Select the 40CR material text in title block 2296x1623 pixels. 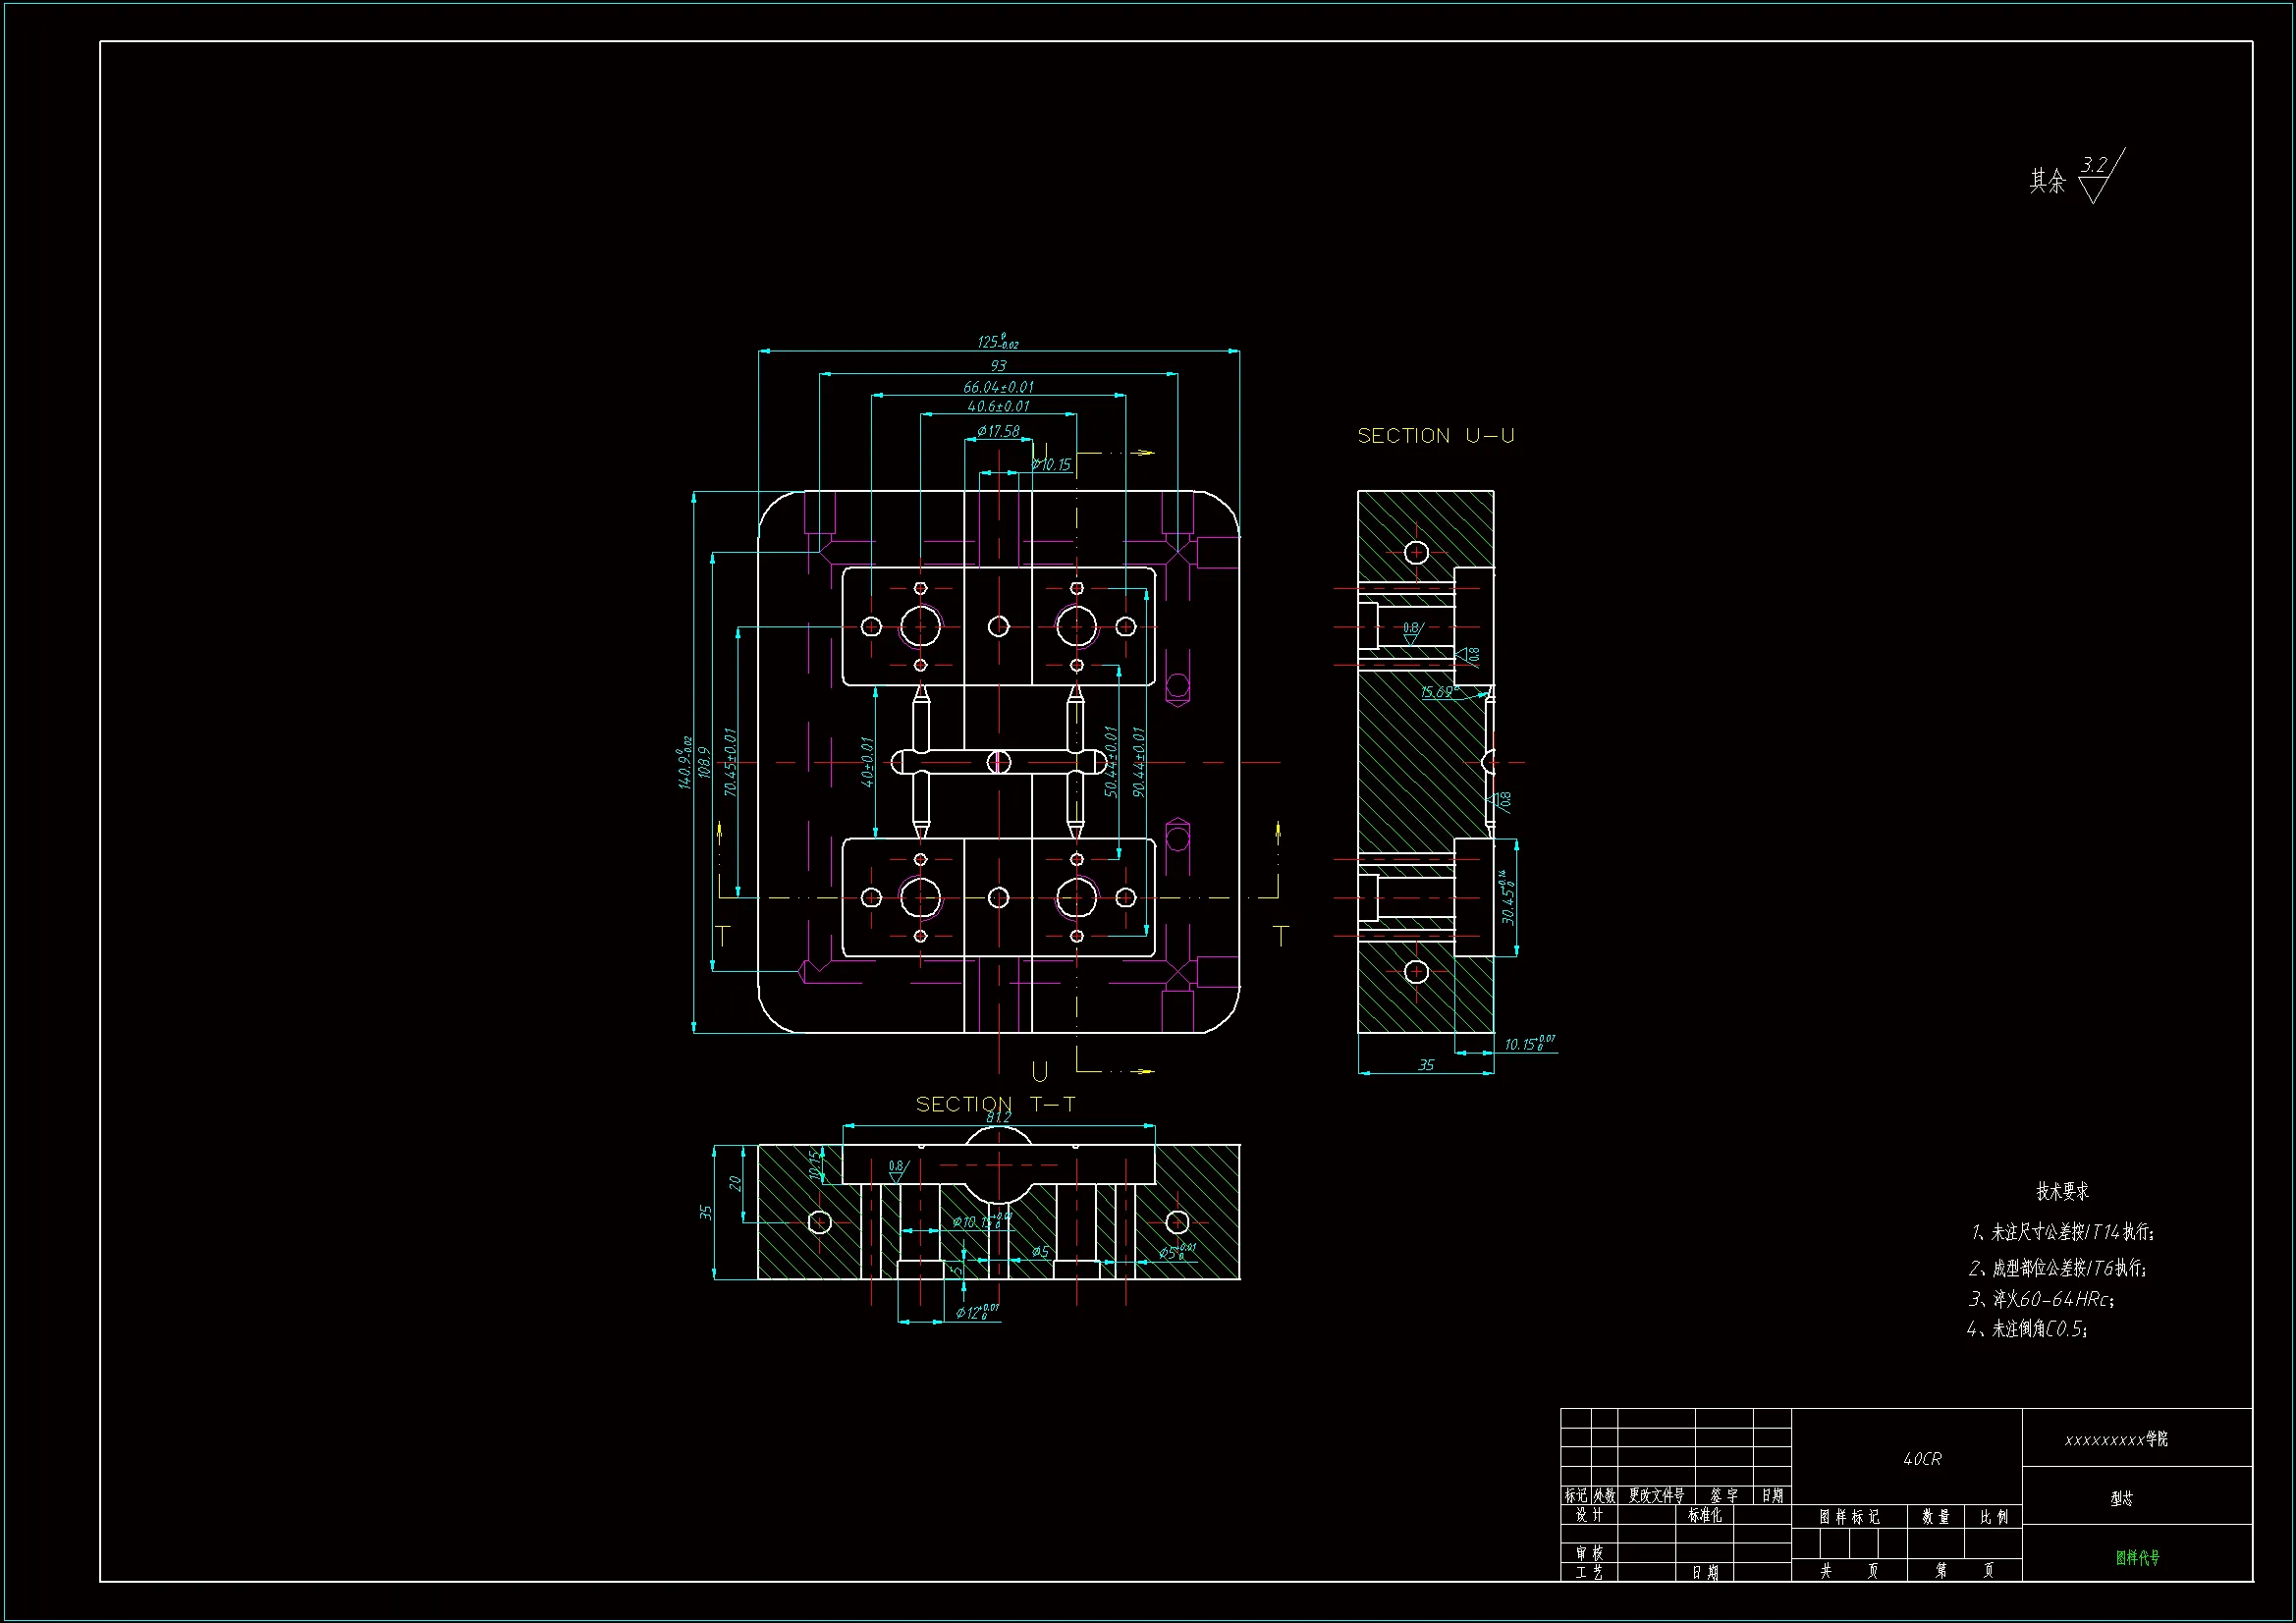(x=1921, y=1459)
